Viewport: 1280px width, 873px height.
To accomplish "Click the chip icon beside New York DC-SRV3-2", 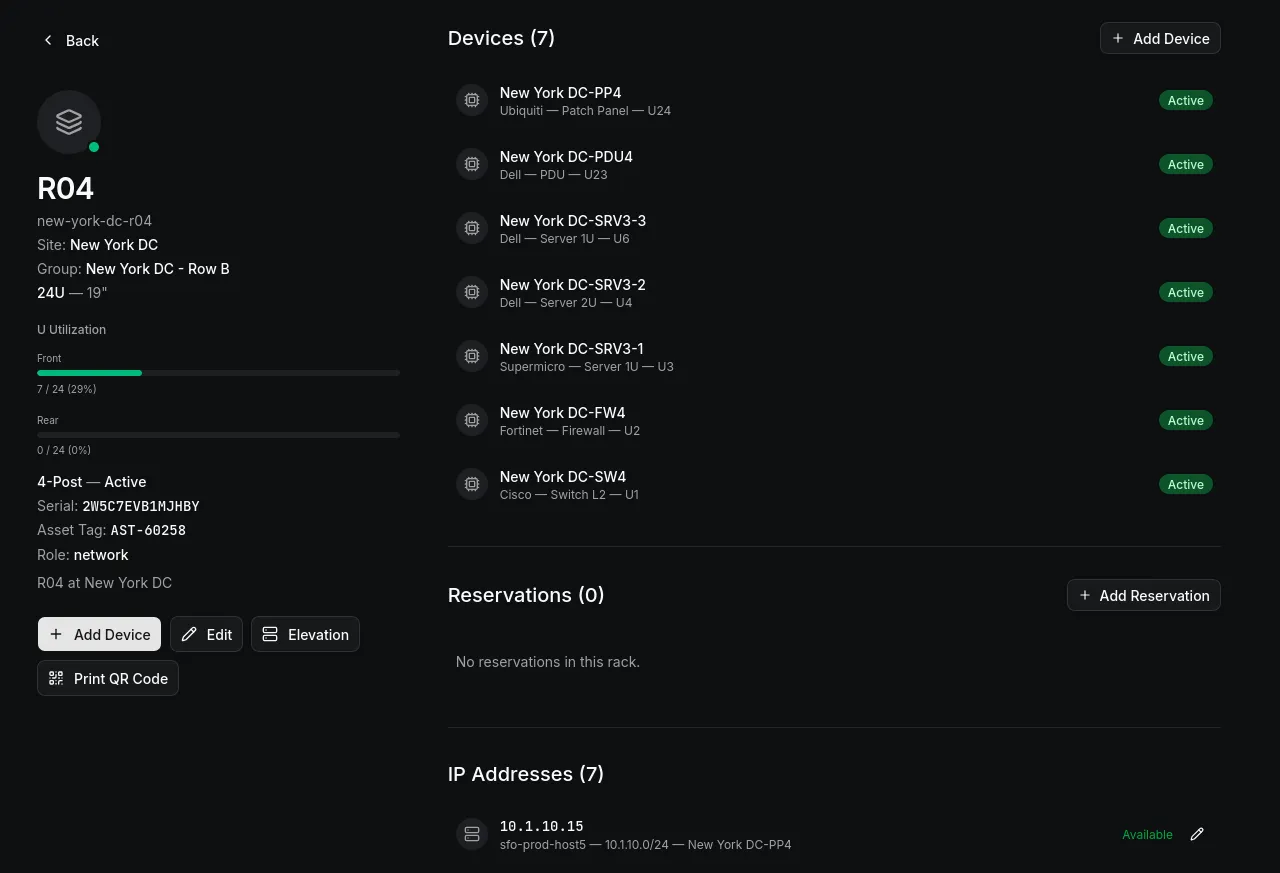I will pos(472,293).
